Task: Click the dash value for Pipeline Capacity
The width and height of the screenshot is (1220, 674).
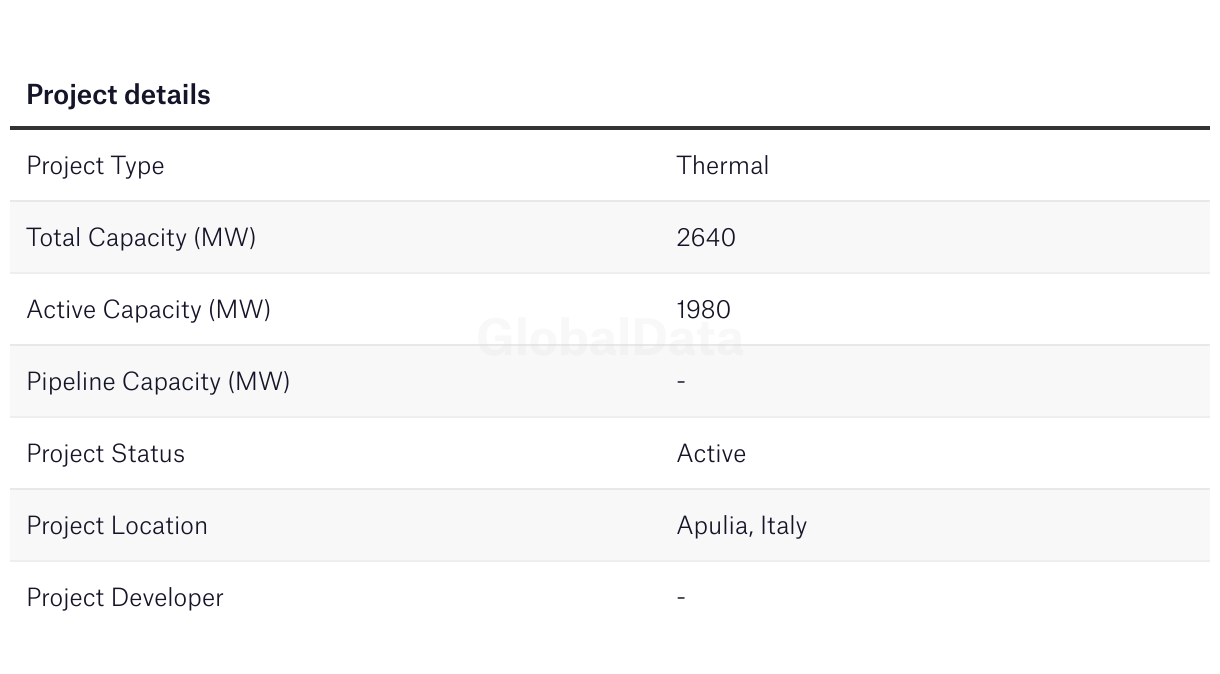Action: (x=681, y=382)
